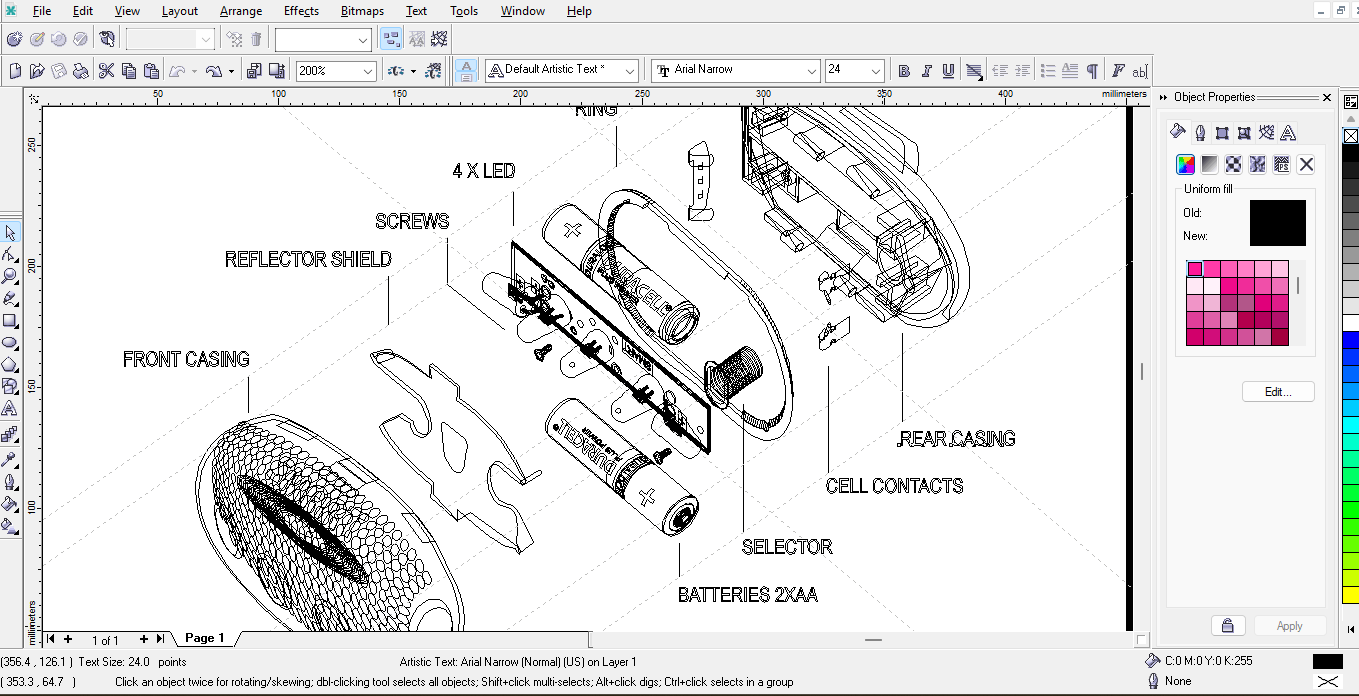Click the Apply button
1359x696 pixels.
1289,626
